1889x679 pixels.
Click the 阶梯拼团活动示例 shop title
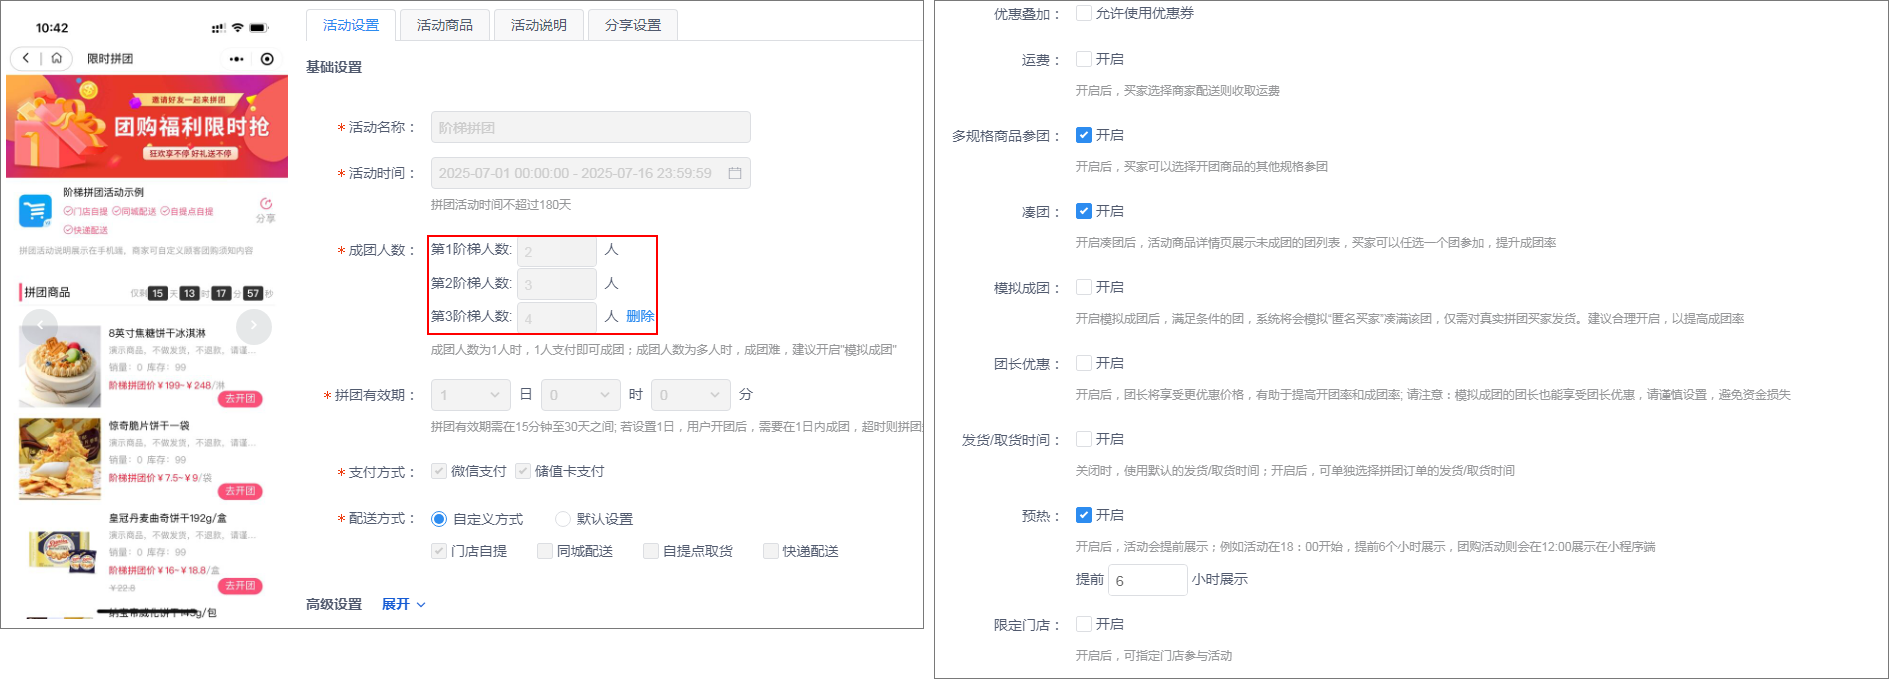pyautogui.click(x=103, y=192)
